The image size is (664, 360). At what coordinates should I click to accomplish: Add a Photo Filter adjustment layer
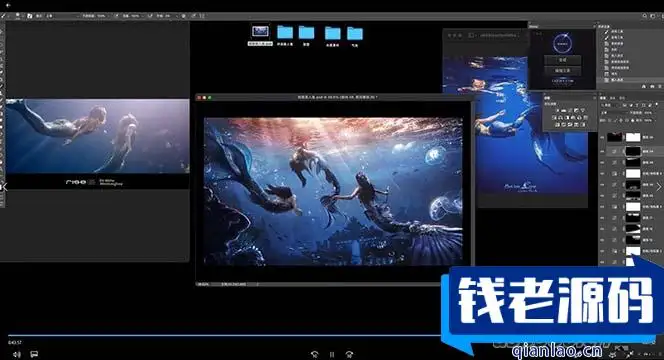click(x=573, y=118)
